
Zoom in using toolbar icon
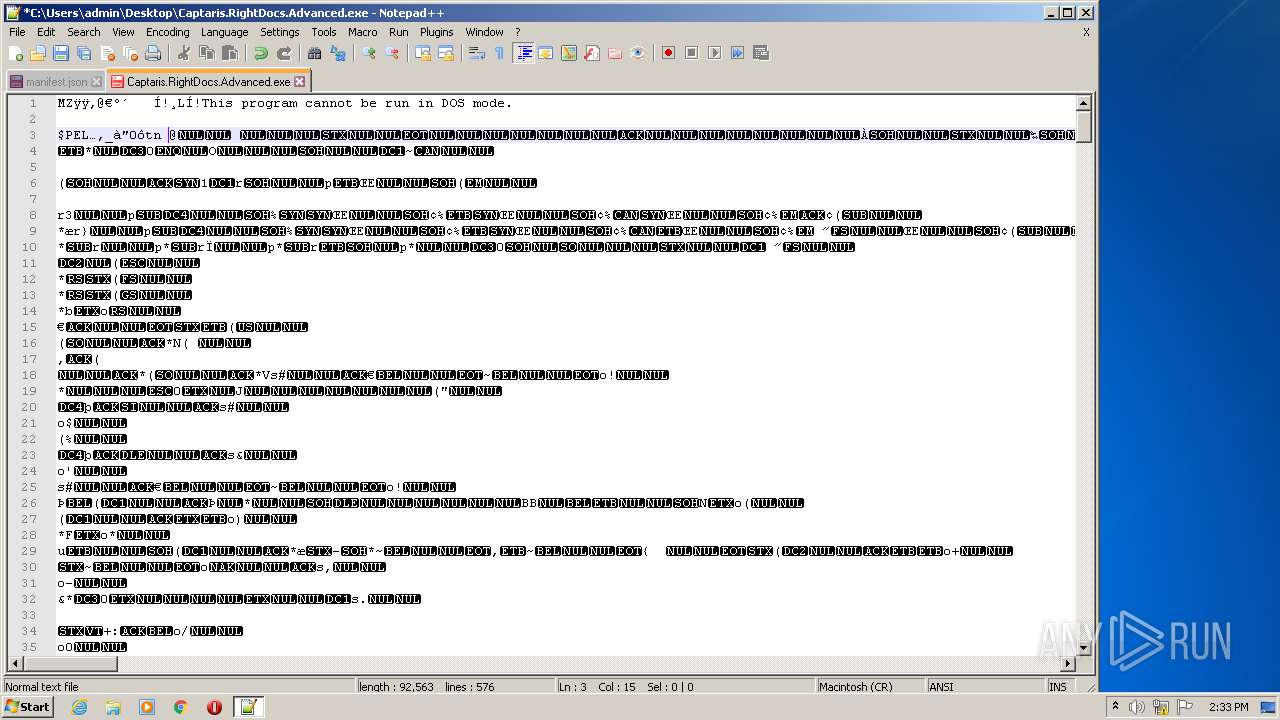point(368,53)
